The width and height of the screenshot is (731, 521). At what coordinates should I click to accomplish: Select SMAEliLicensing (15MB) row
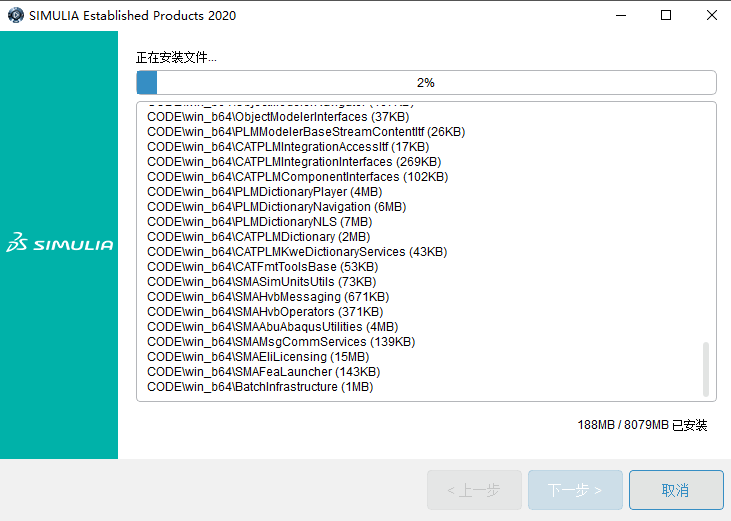258,356
